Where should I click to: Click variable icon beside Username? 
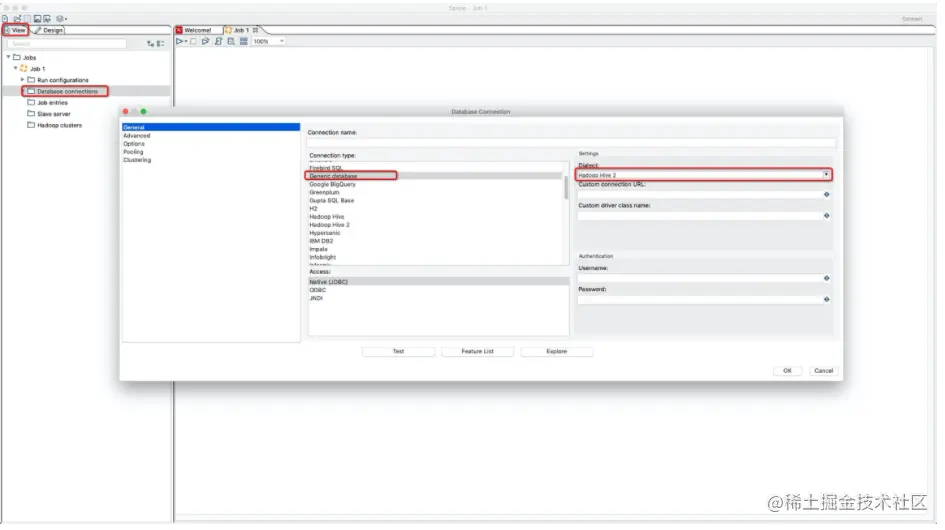826,278
